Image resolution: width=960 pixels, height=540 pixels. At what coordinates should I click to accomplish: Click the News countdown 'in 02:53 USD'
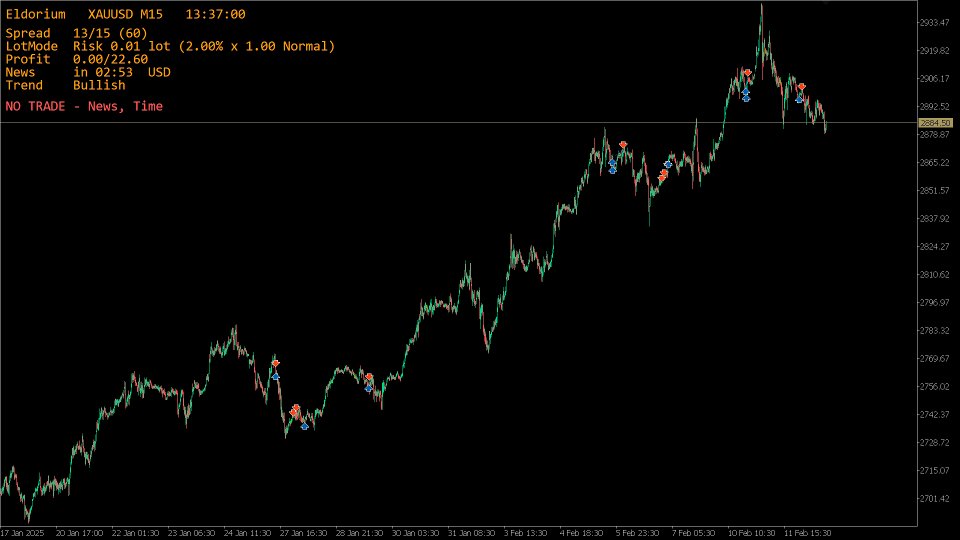122,72
